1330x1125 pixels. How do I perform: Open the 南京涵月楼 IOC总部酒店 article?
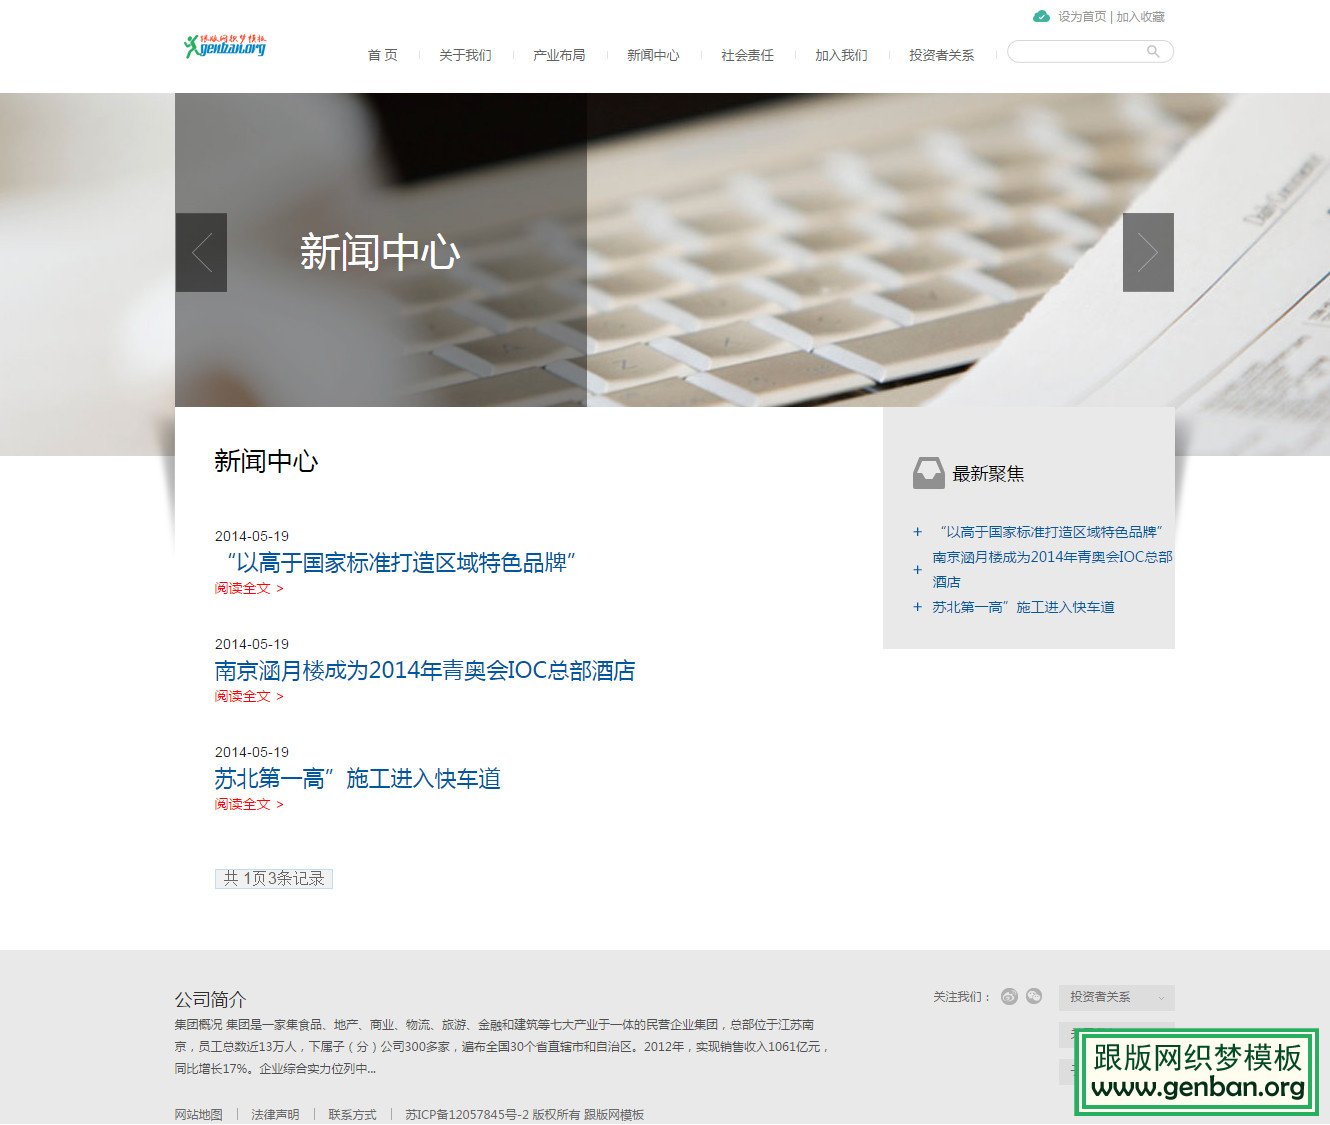(x=425, y=671)
